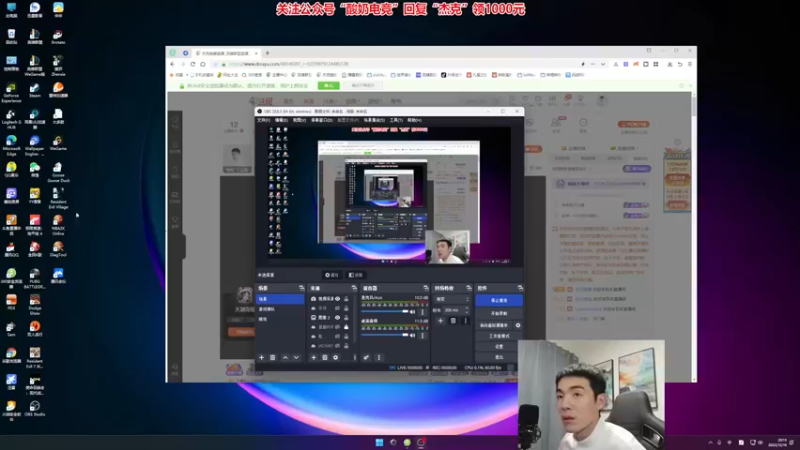Open 文件(F) menu in OBS
This screenshot has height=450, width=800.
263,120
